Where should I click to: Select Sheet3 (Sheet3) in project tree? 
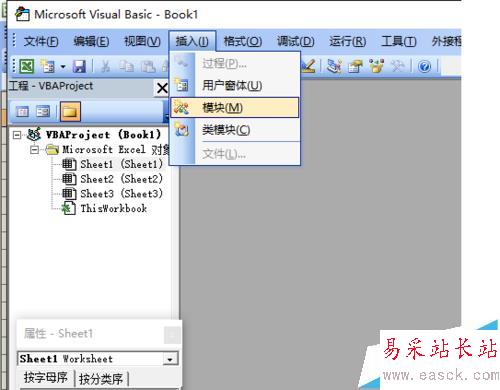coord(121,194)
